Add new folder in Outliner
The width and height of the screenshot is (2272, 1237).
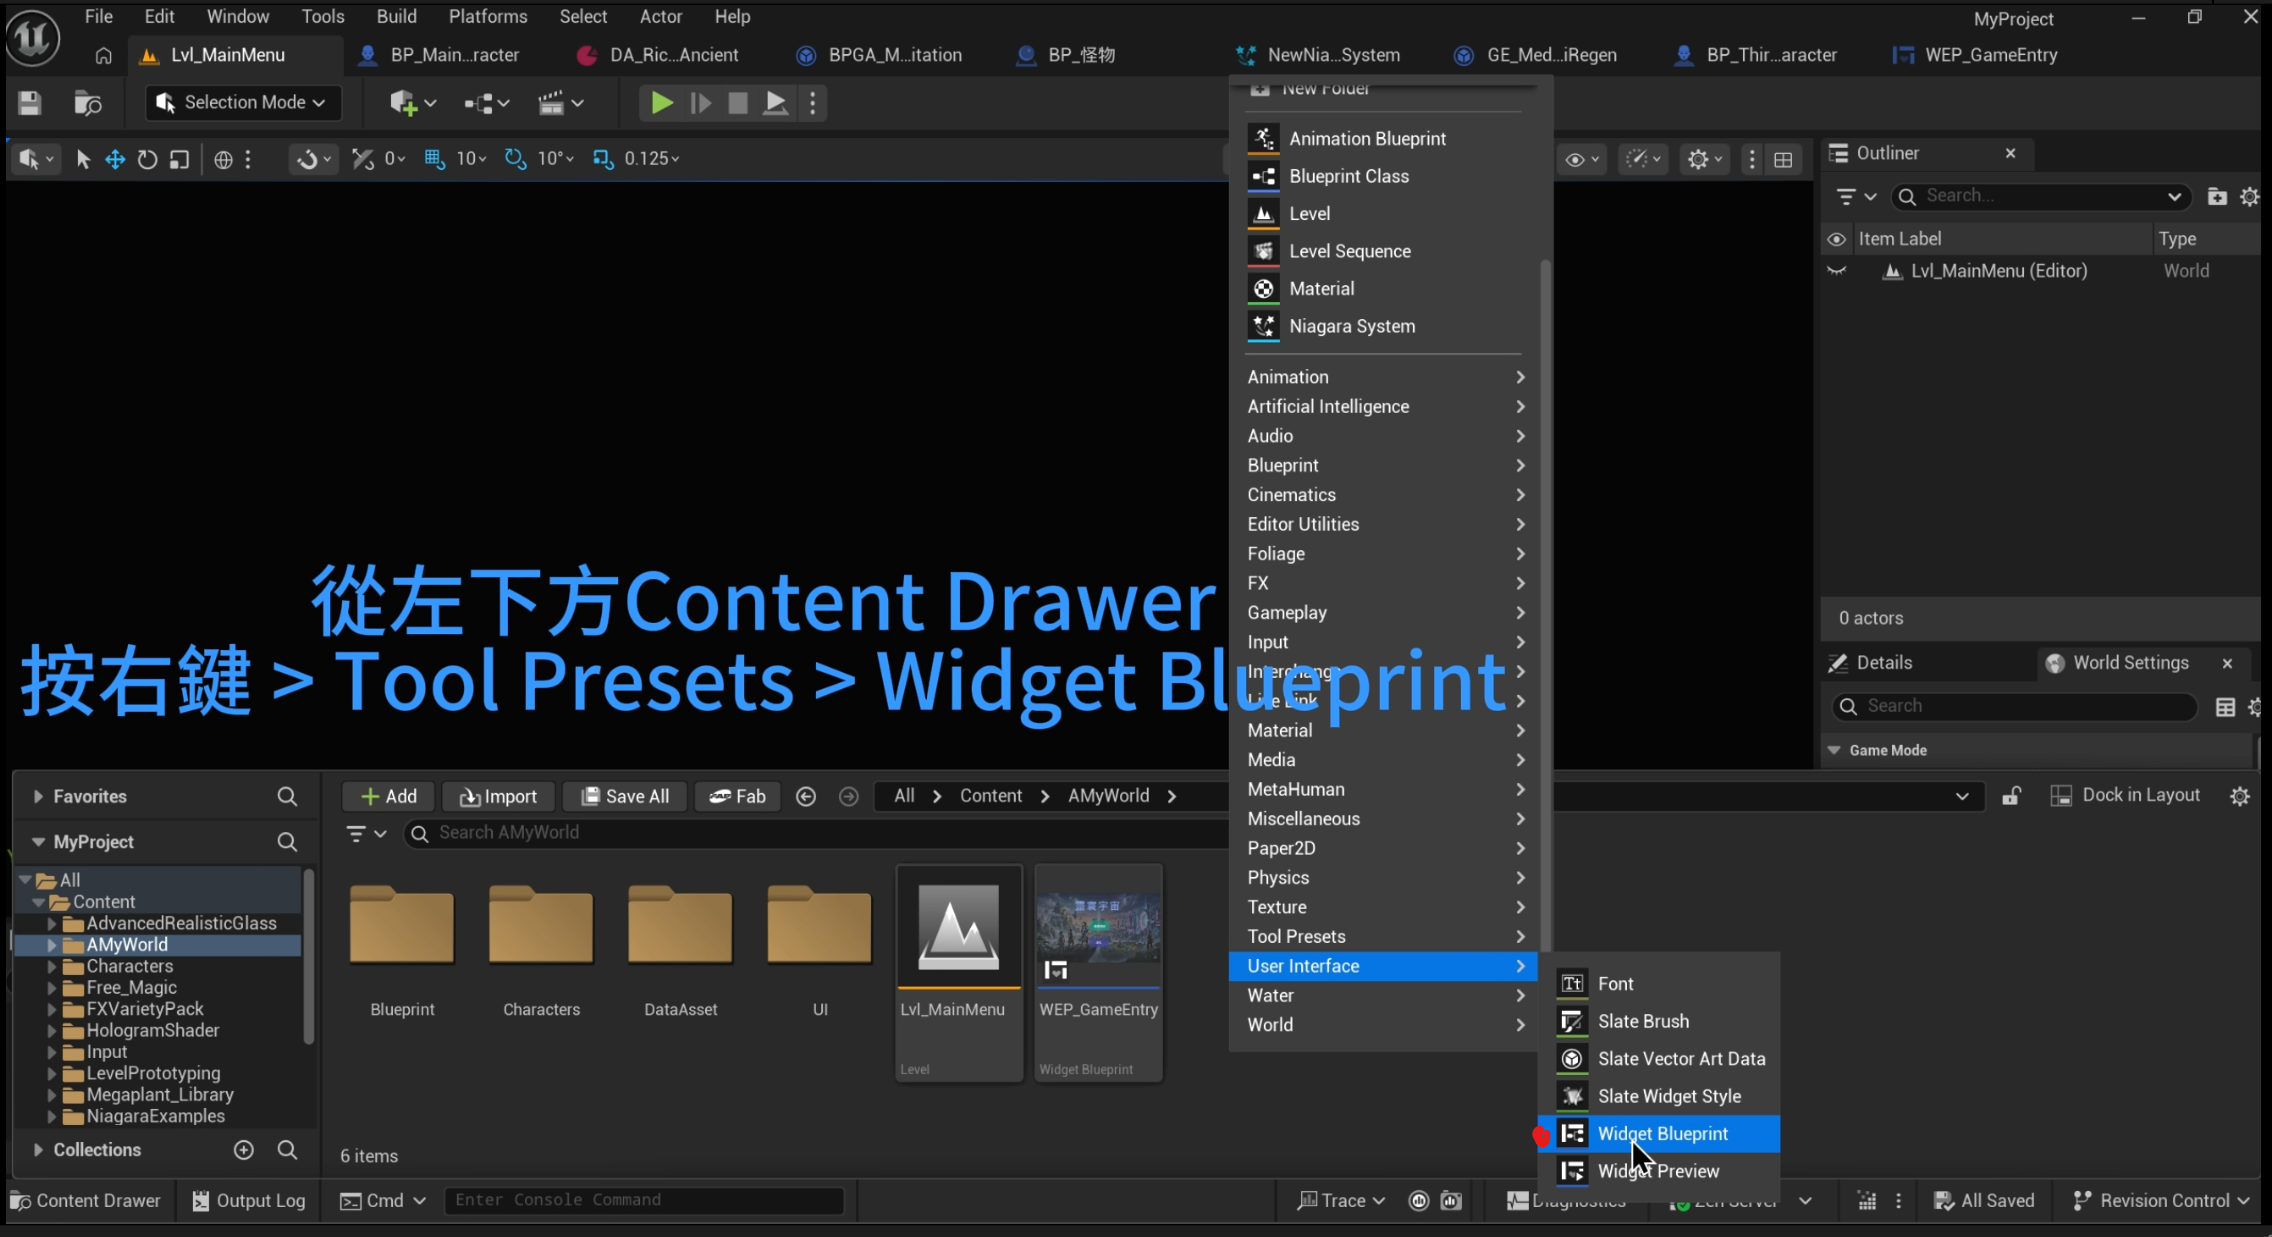coord(2217,196)
